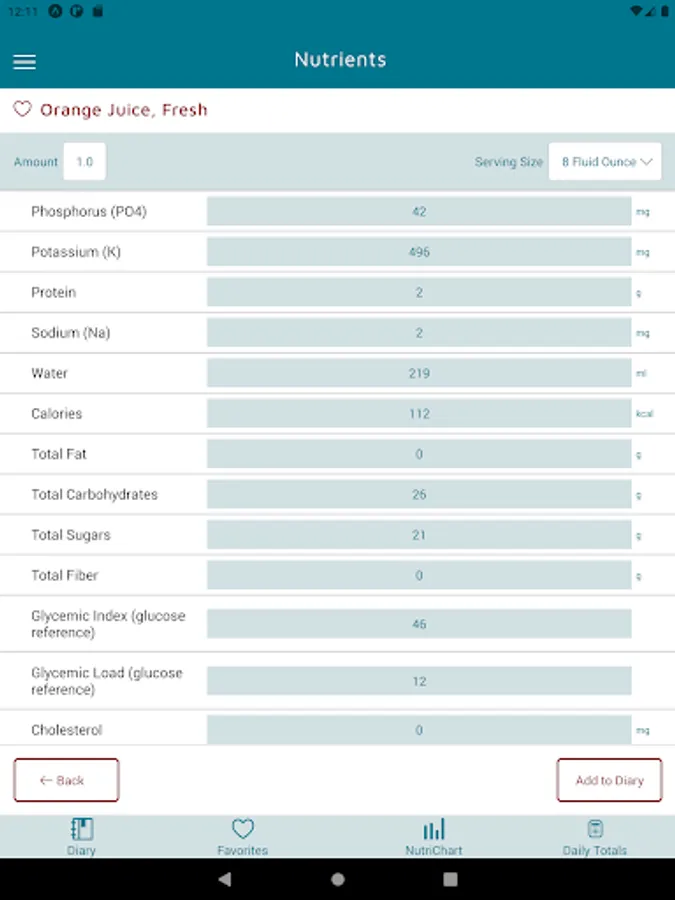Click the Amount input field
This screenshot has width=675, height=900.
(x=84, y=162)
